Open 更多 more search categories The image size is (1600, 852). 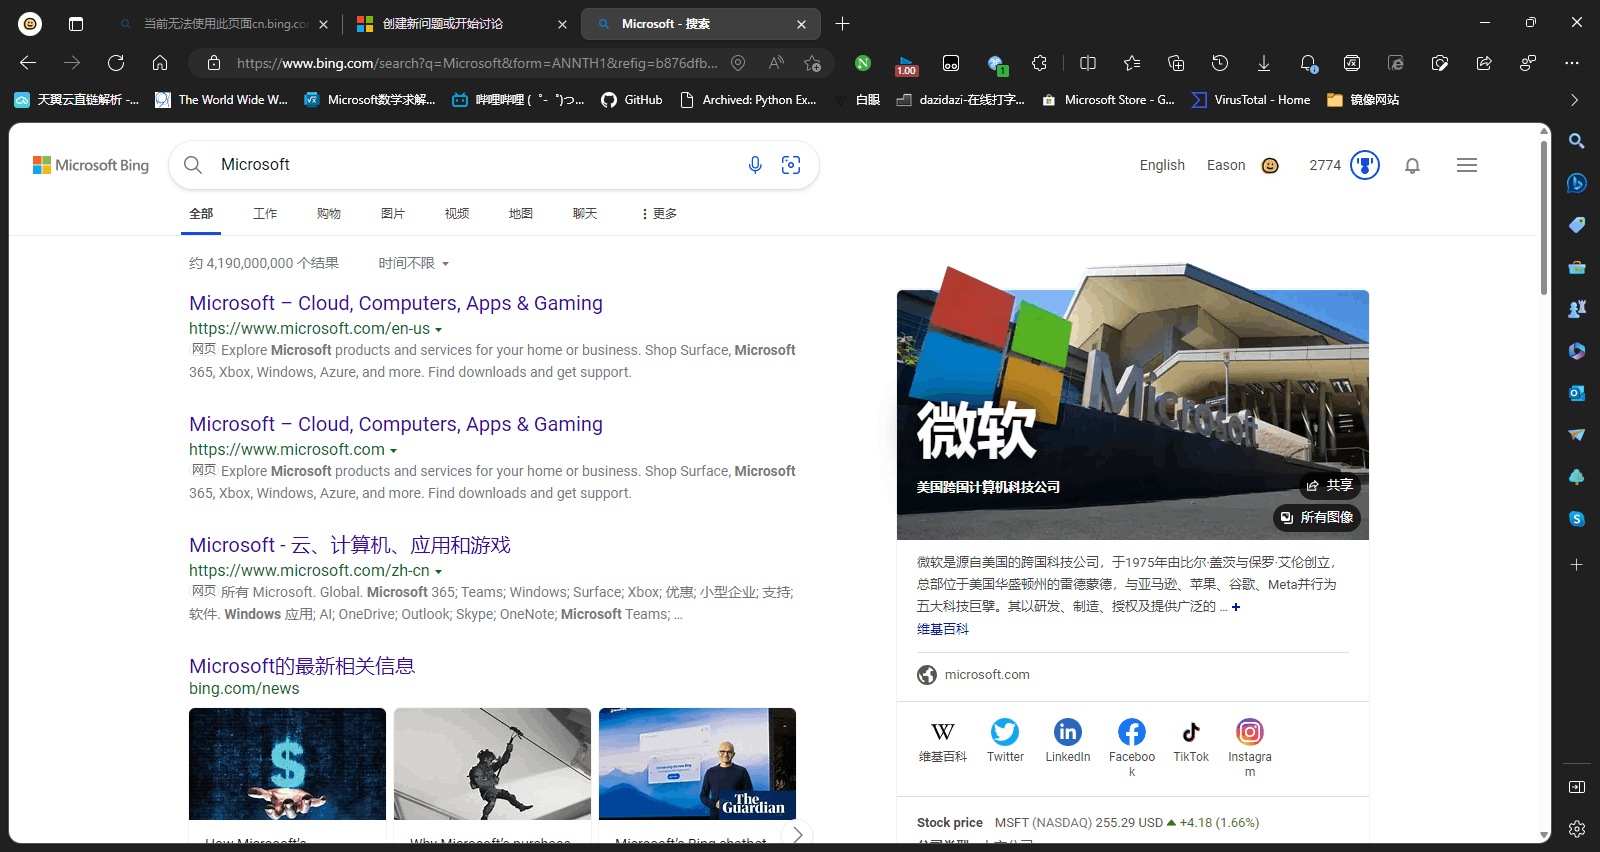pyautogui.click(x=659, y=214)
